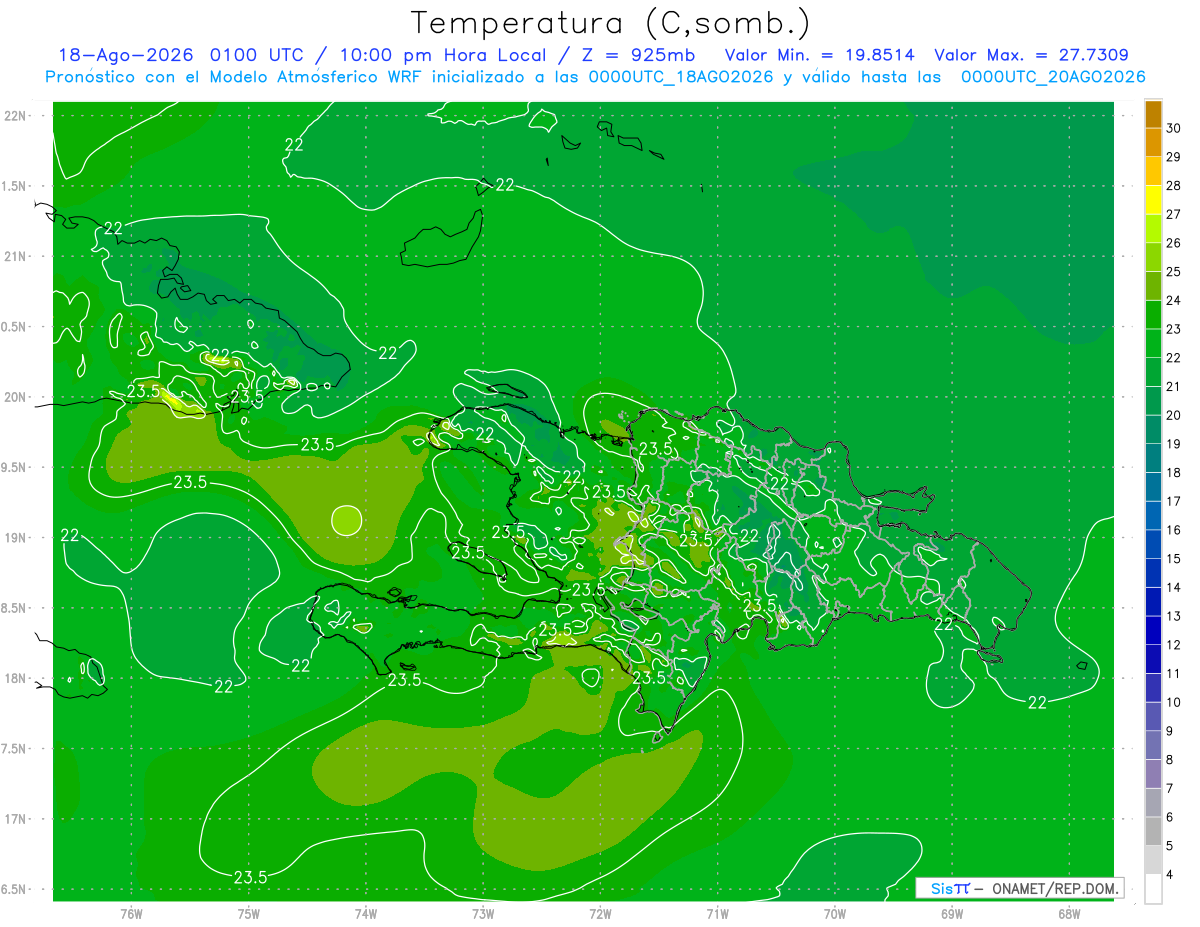
Task: Pick the color bar segment between 10 and 11
Action: click(1153, 689)
